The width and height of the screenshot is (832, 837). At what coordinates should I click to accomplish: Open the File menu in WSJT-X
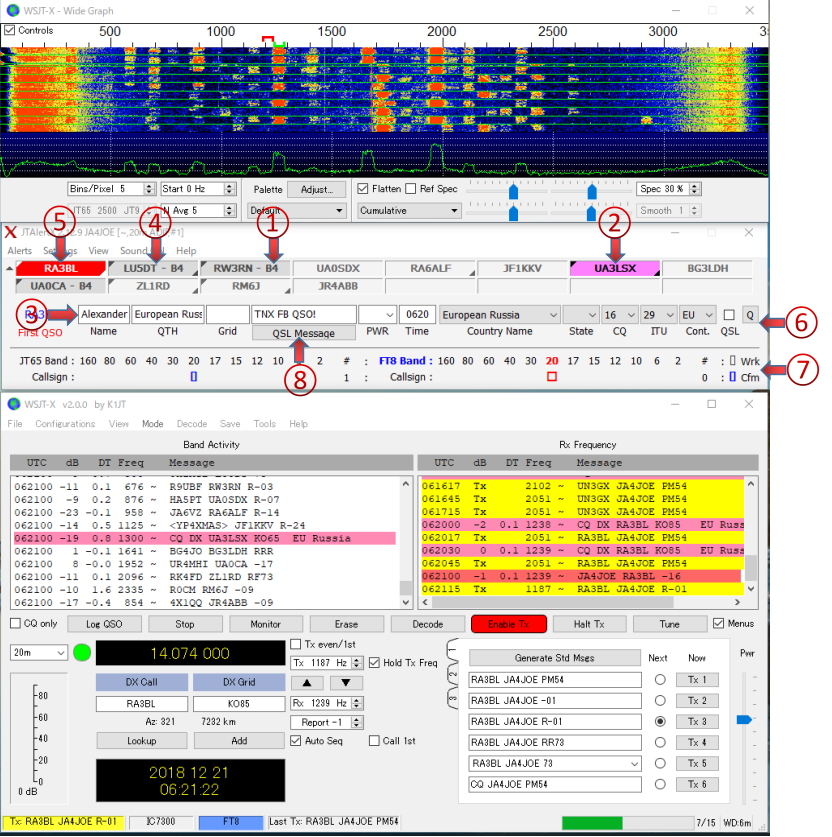pos(15,424)
